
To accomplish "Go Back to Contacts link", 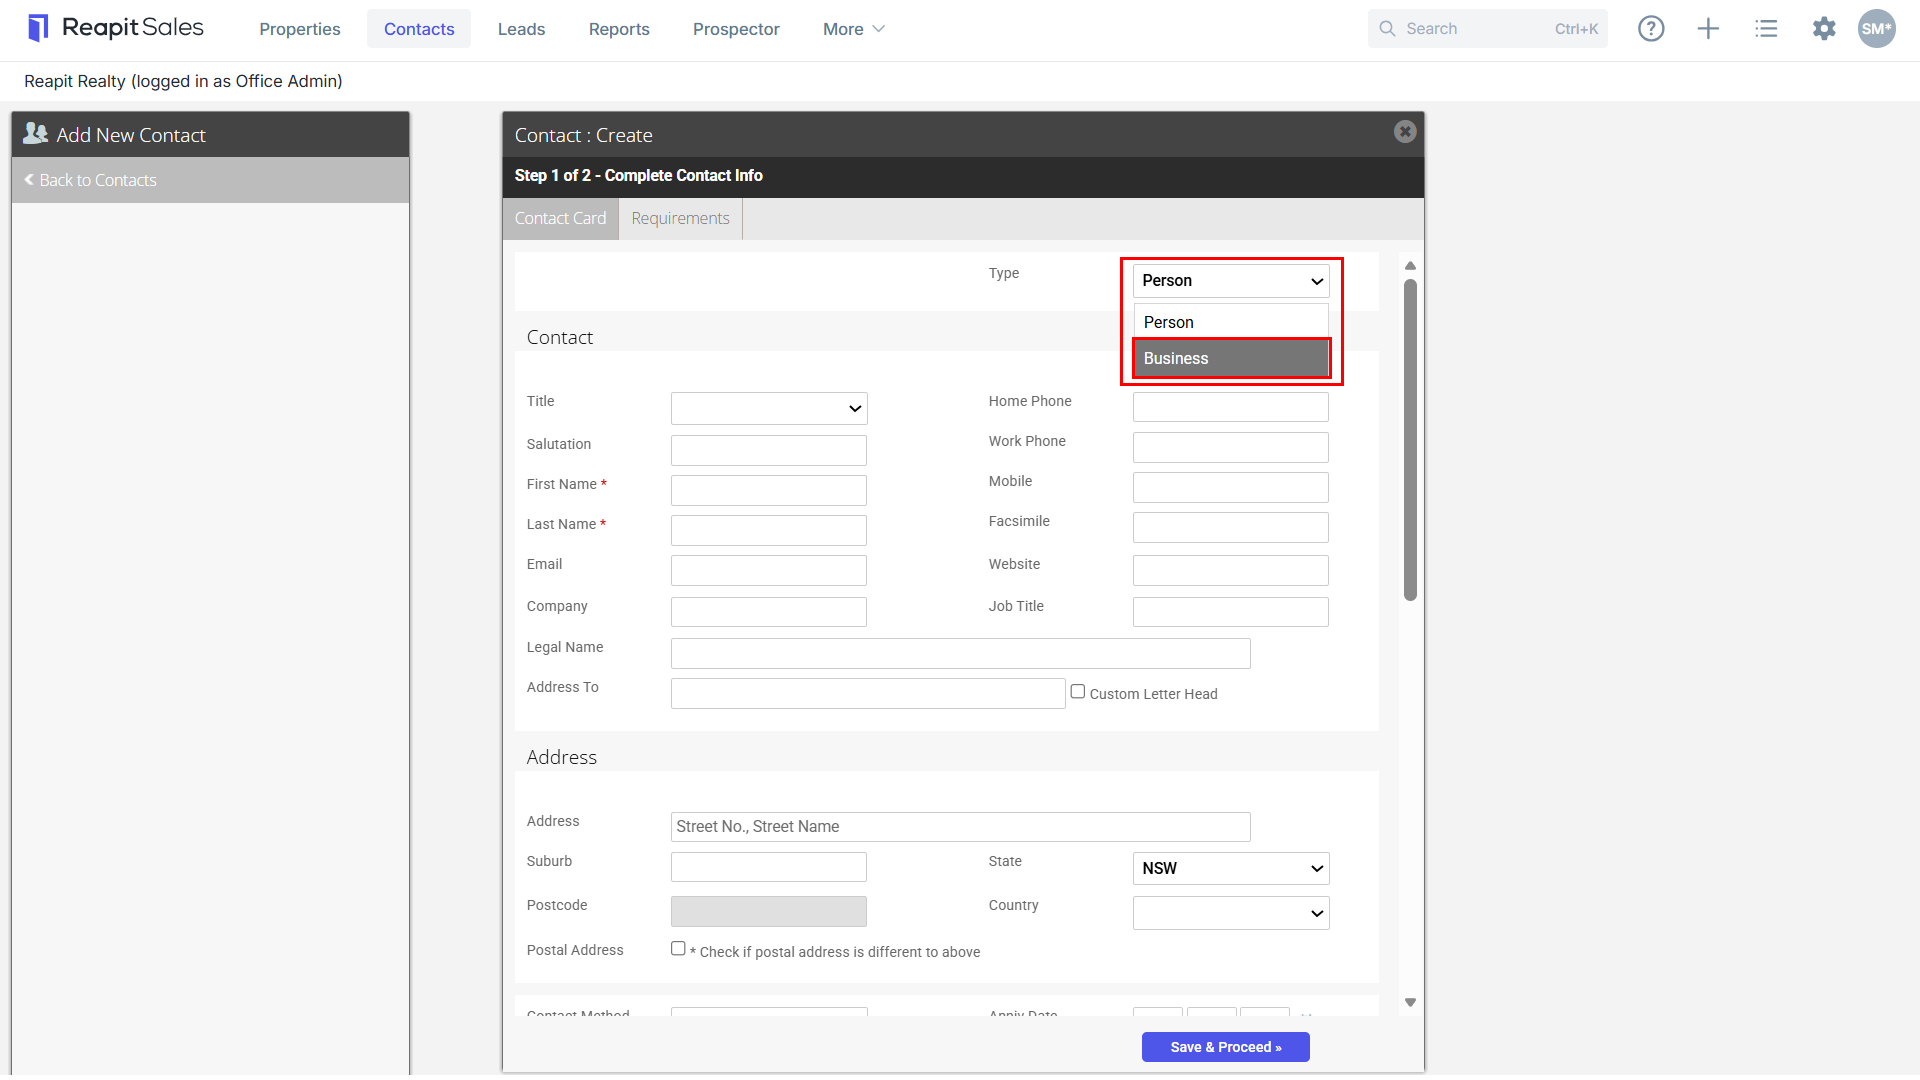I will pos(91,180).
